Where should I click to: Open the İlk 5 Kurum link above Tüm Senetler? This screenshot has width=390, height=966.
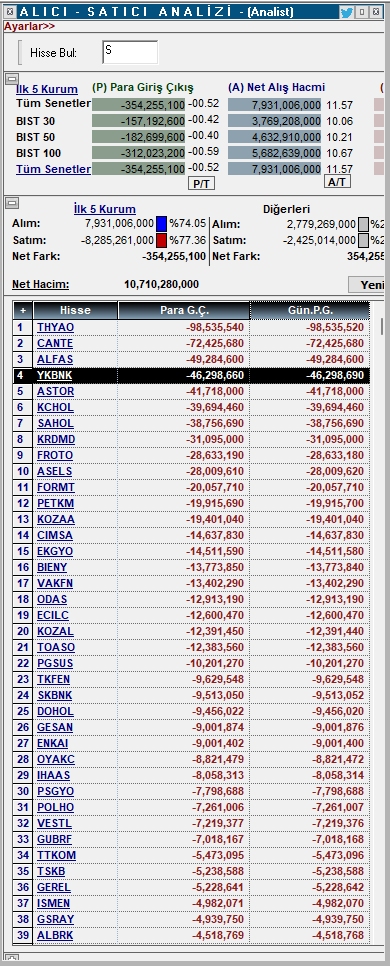pos(47,89)
